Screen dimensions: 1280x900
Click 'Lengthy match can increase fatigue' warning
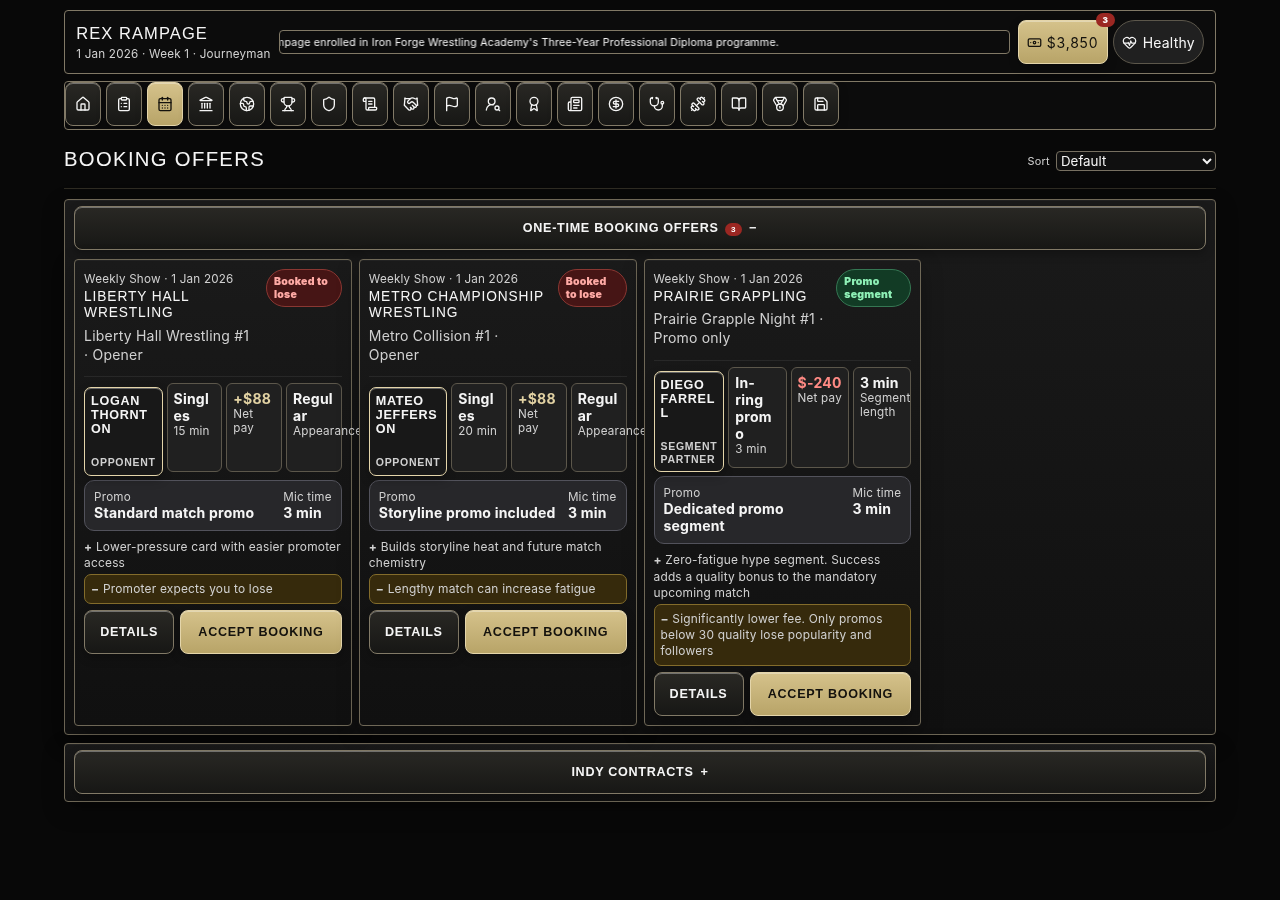click(x=498, y=589)
